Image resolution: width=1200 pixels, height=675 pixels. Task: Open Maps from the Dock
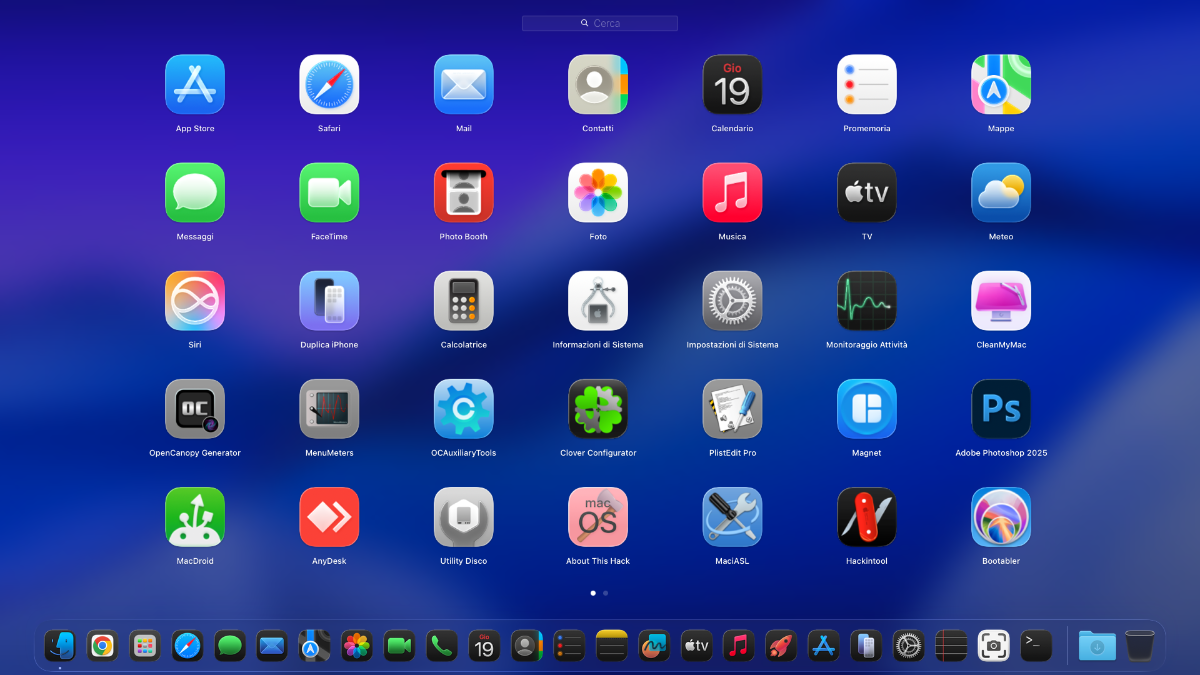tap(314, 646)
